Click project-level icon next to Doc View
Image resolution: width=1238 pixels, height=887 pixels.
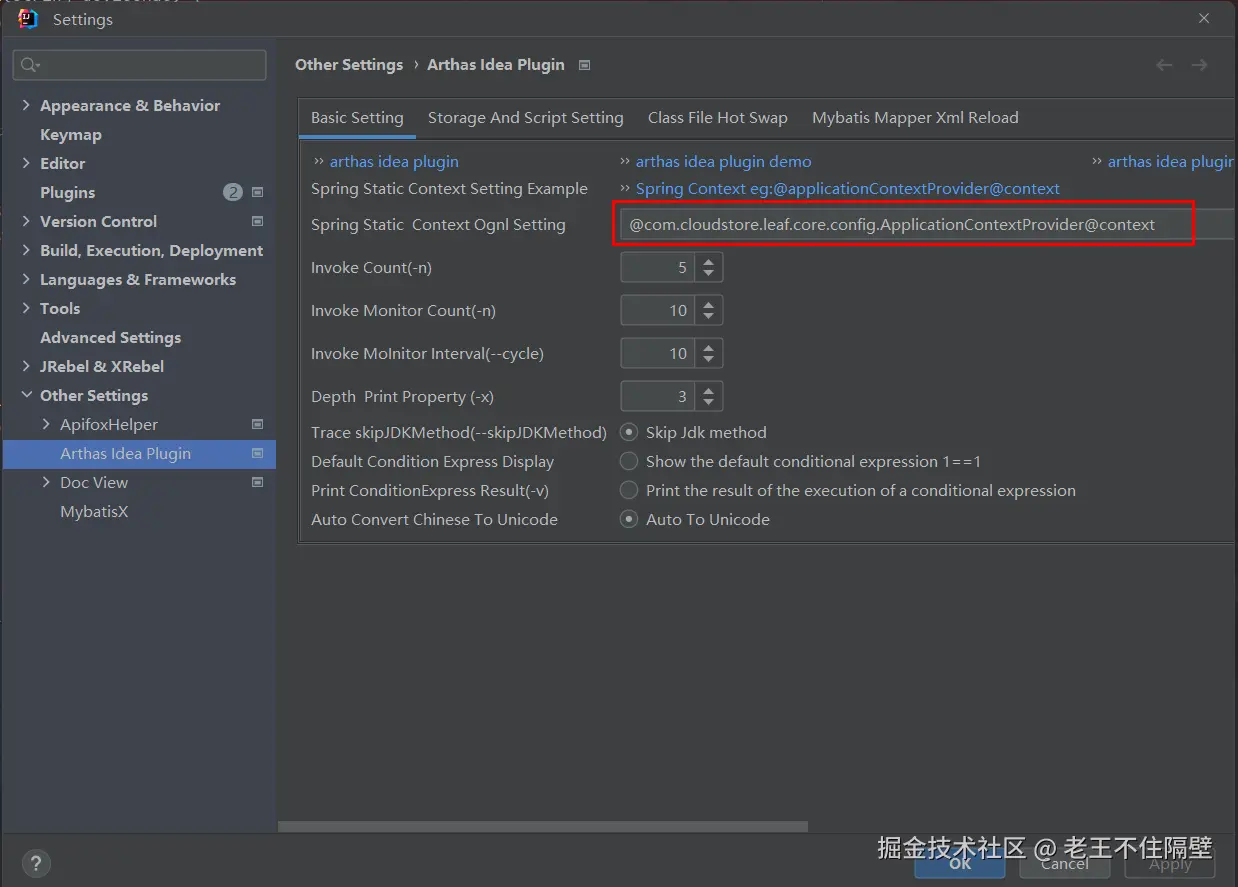(257, 482)
